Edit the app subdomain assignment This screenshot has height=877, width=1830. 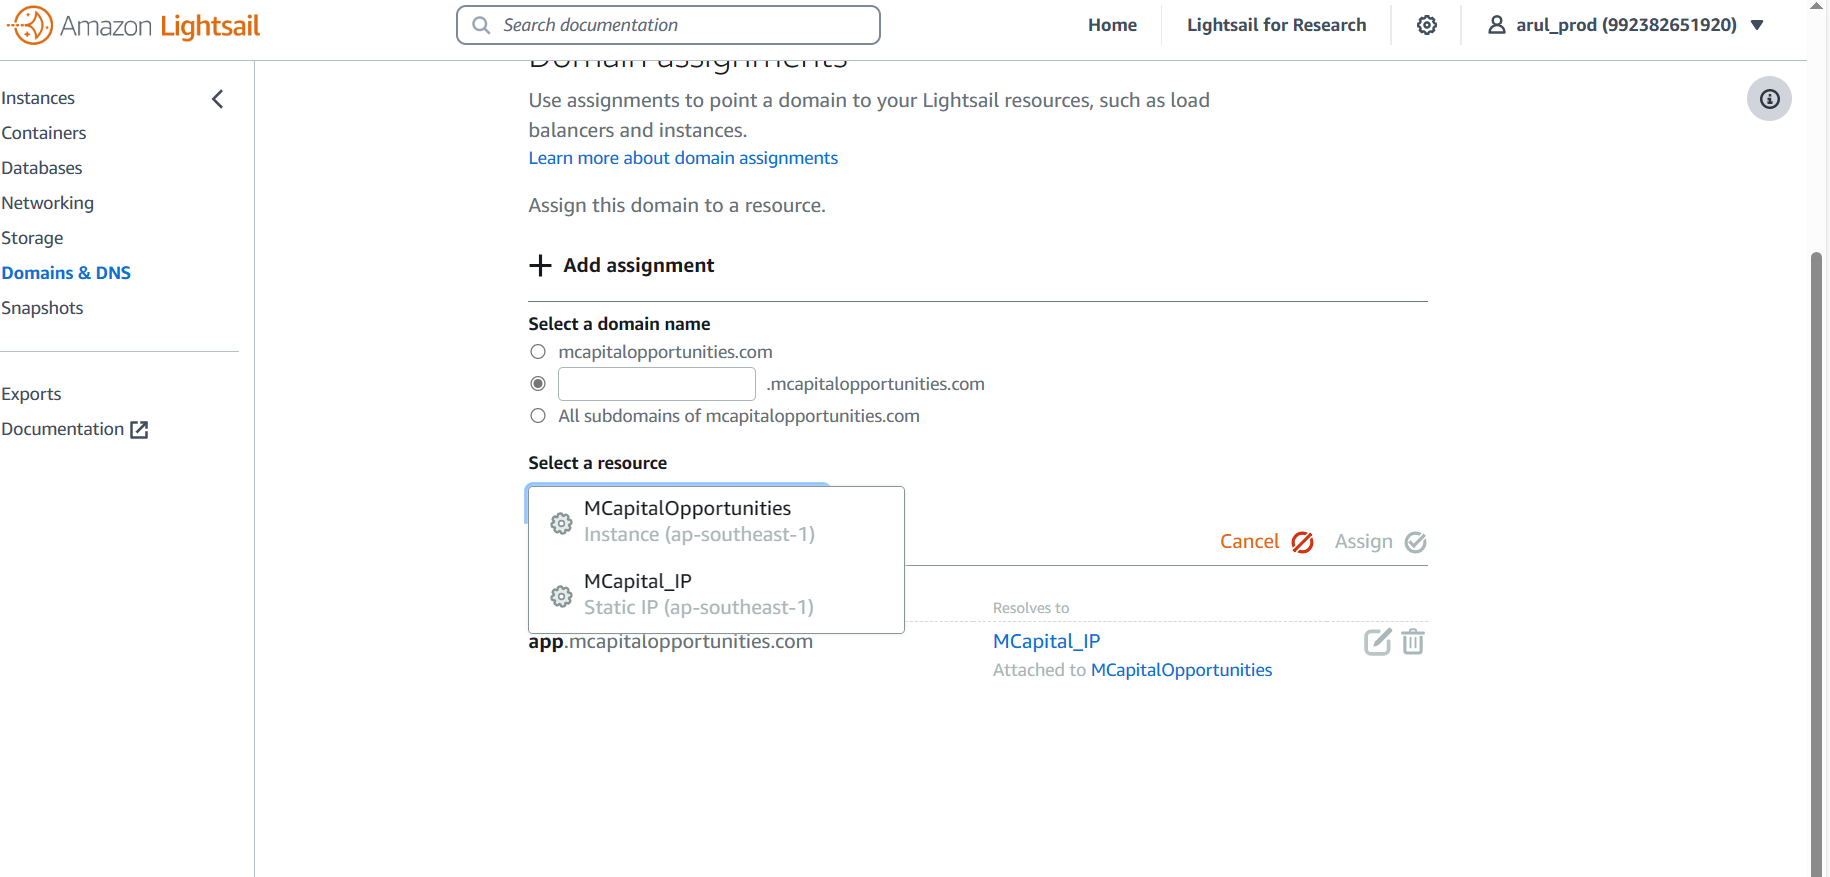point(1377,642)
